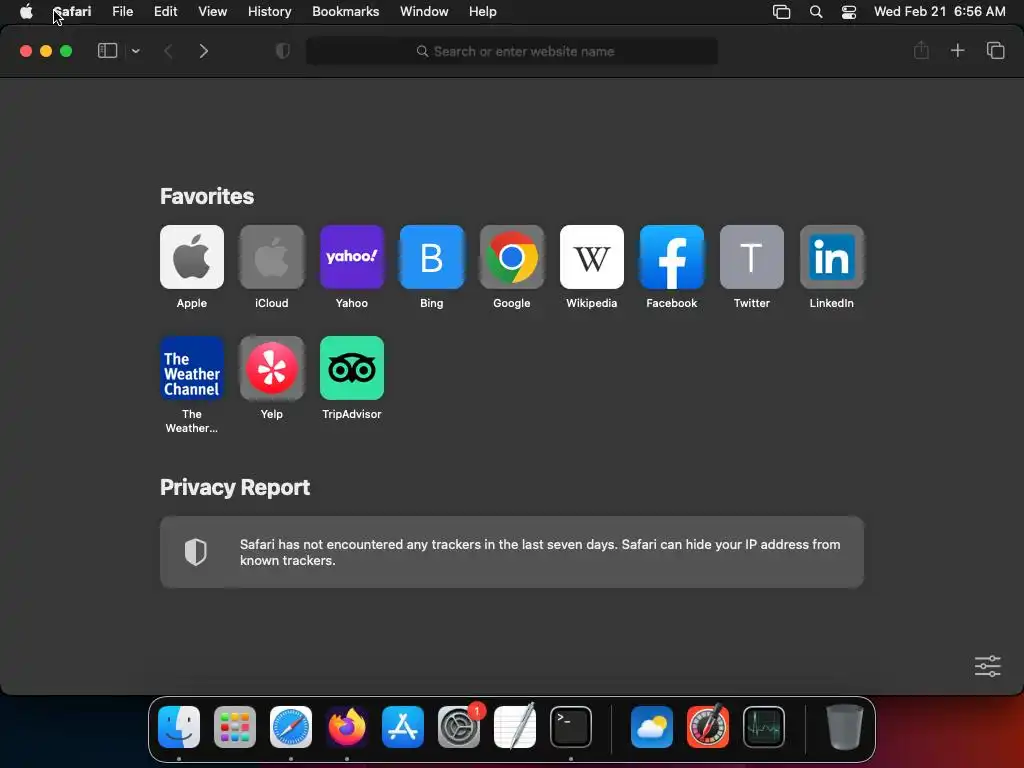Open the Window menu
The width and height of the screenshot is (1024, 768).
424,12
